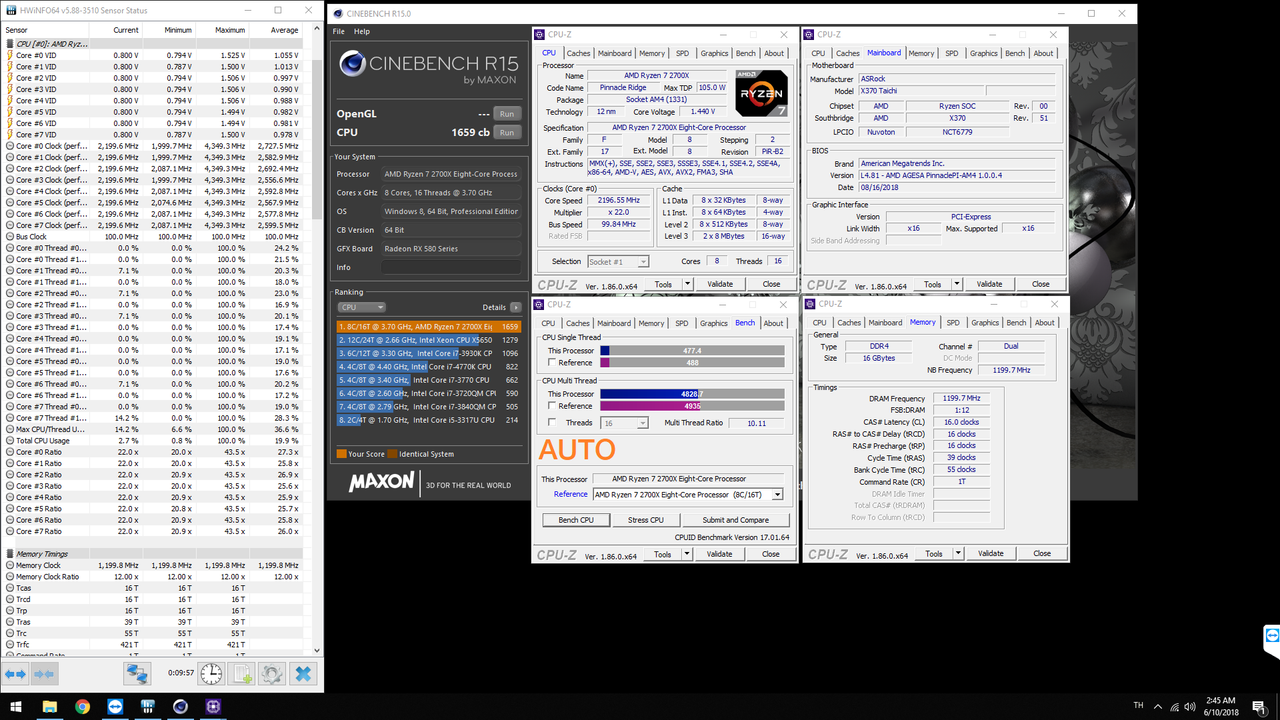The width and height of the screenshot is (1280, 720).
Task: Tick Reference checkbox under CPU Single Thread
Action: pos(552,363)
